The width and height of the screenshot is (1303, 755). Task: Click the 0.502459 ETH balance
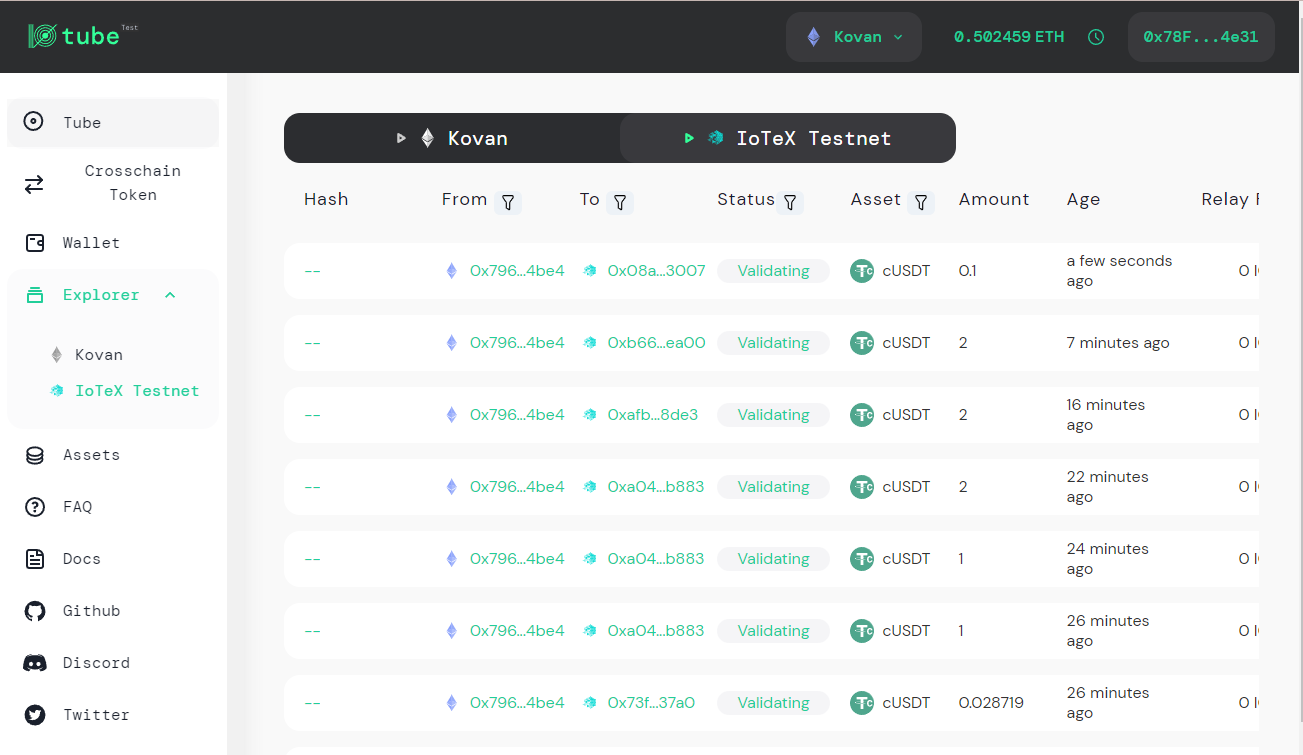pyautogui.click(x=1009, y=37)
